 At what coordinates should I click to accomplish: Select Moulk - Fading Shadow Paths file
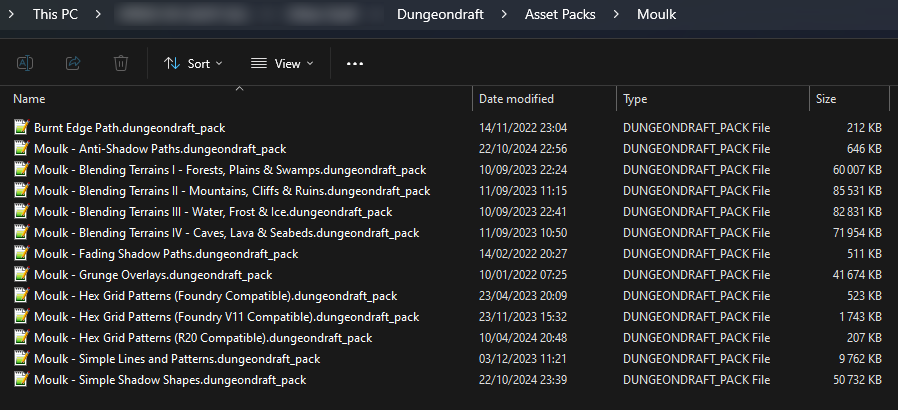point(166,254)
